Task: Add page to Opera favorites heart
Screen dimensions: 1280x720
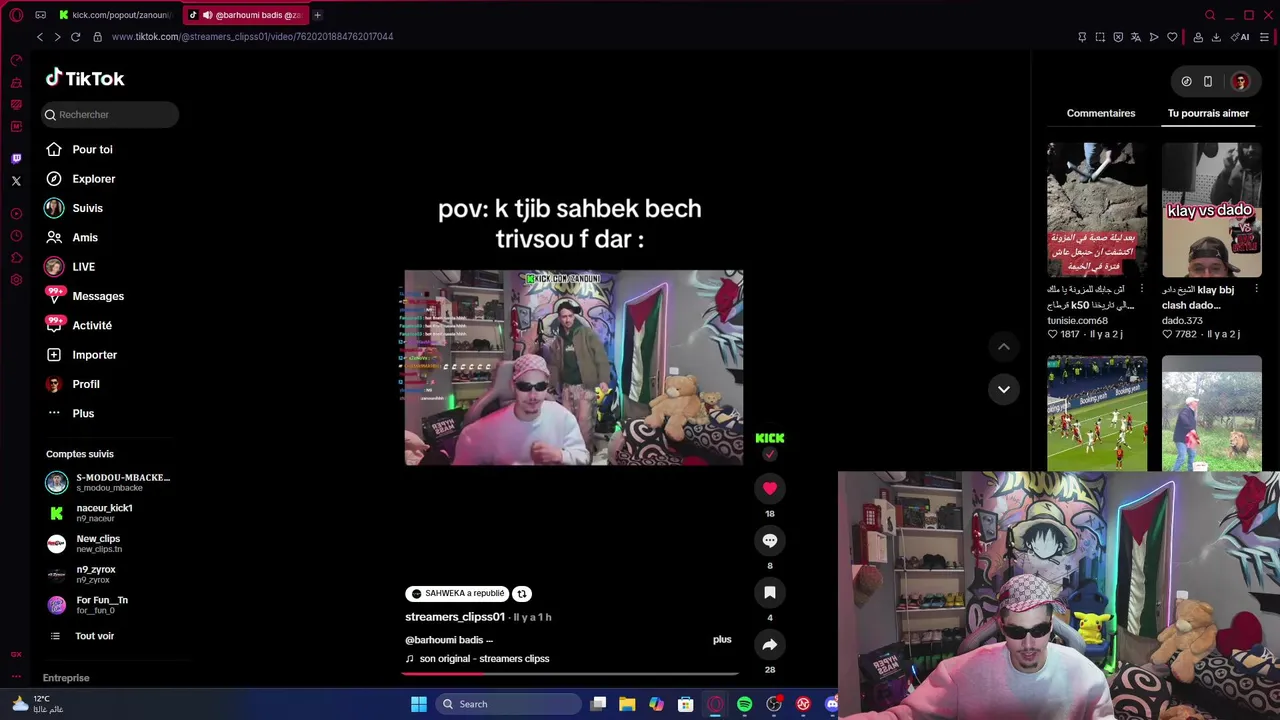Action: click(1172, 37)
